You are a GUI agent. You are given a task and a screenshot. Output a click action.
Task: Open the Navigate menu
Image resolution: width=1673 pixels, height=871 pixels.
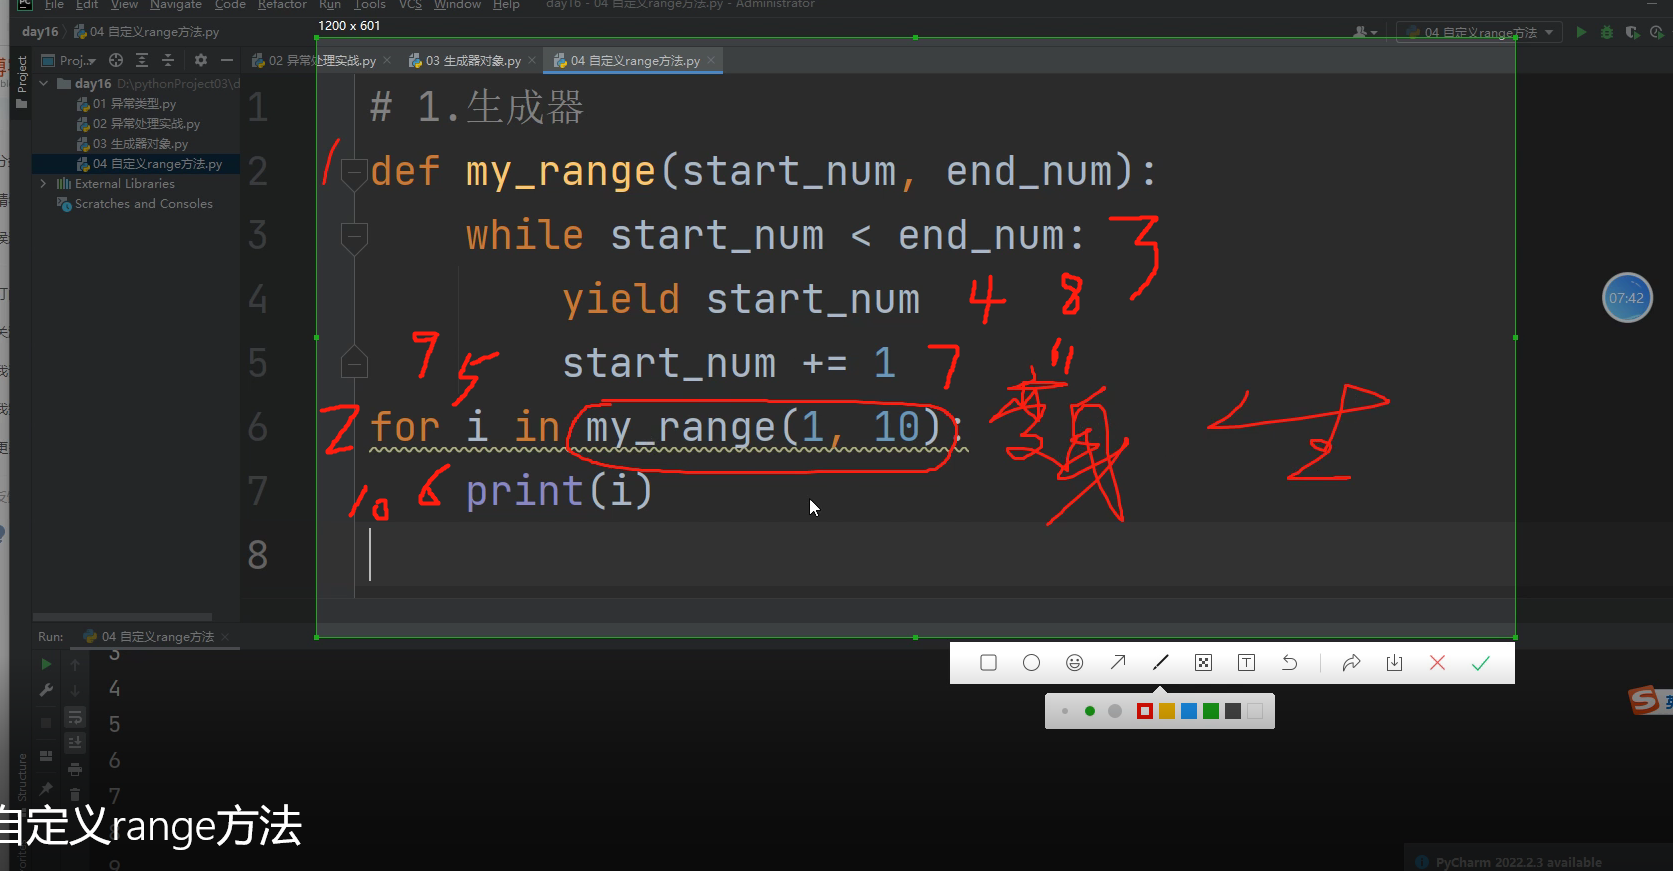[x=176, y=5]
